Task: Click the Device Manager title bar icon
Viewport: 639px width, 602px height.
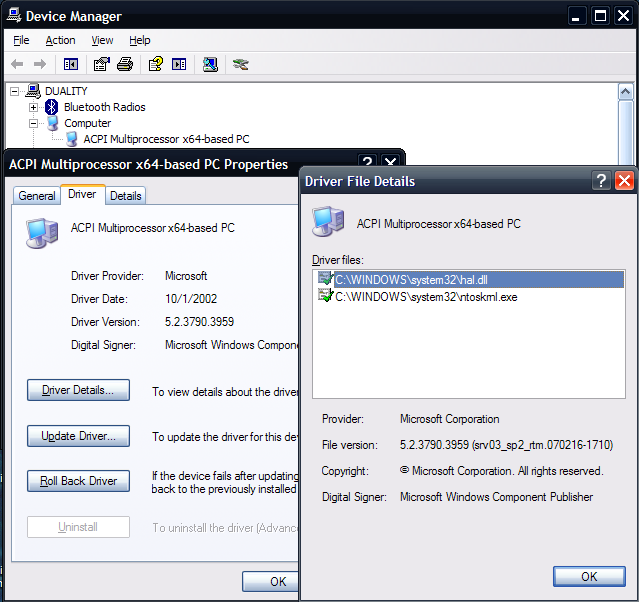Action: point(14,15)
